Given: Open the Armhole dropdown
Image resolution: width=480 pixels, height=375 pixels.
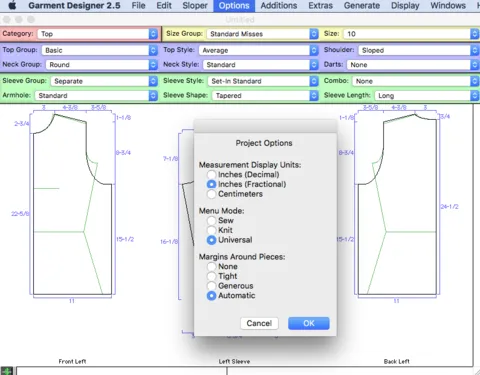Looking at the screenshot, I should click(x=96, y=96).
